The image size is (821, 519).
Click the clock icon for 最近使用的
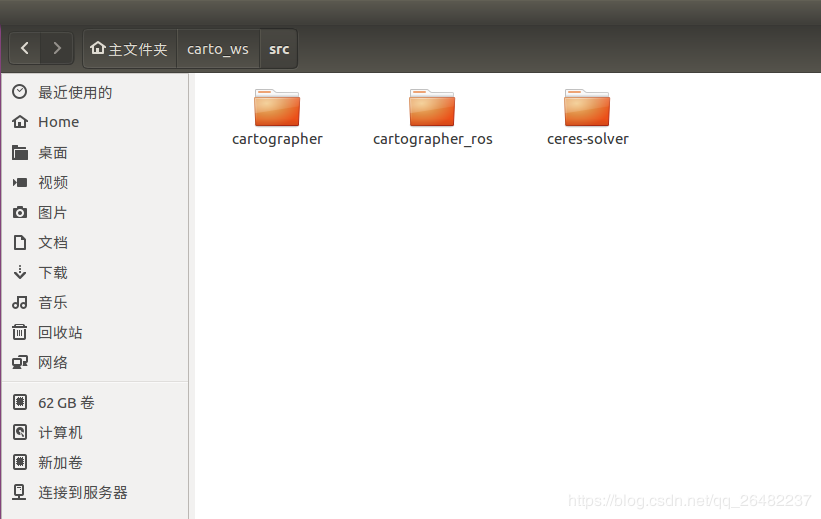pyautogui.click(x=19, y=92)
